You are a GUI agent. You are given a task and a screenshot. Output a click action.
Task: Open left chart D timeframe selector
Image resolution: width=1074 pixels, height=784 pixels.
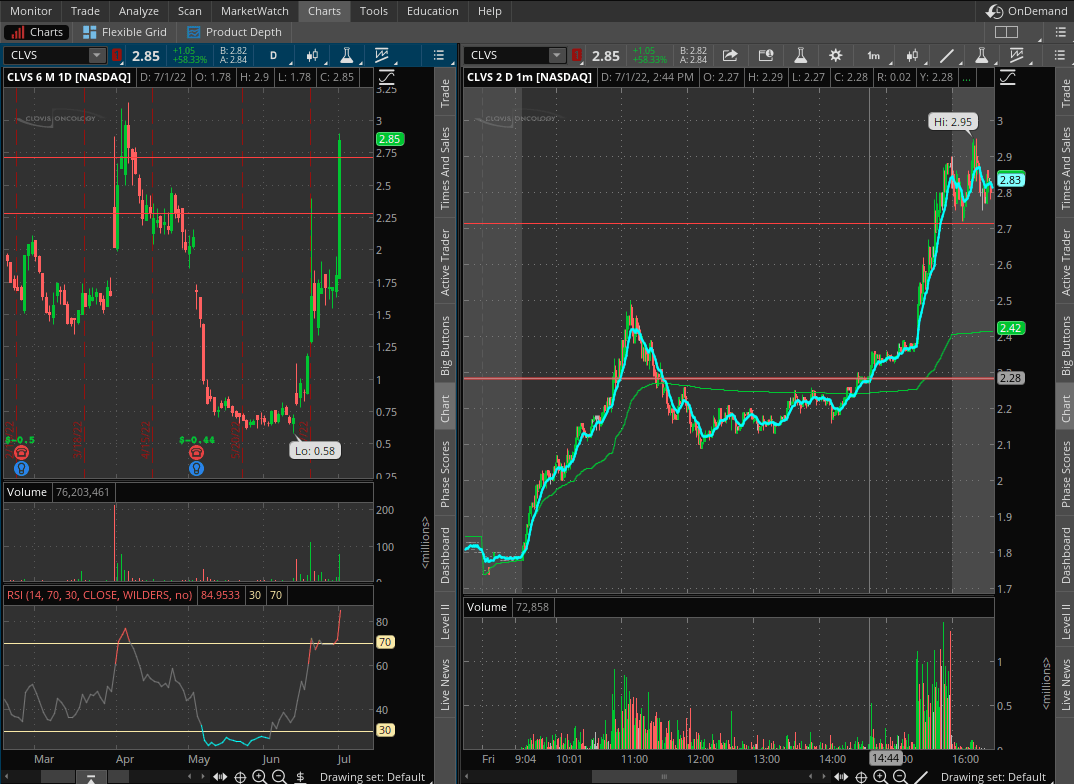(273, 55)
